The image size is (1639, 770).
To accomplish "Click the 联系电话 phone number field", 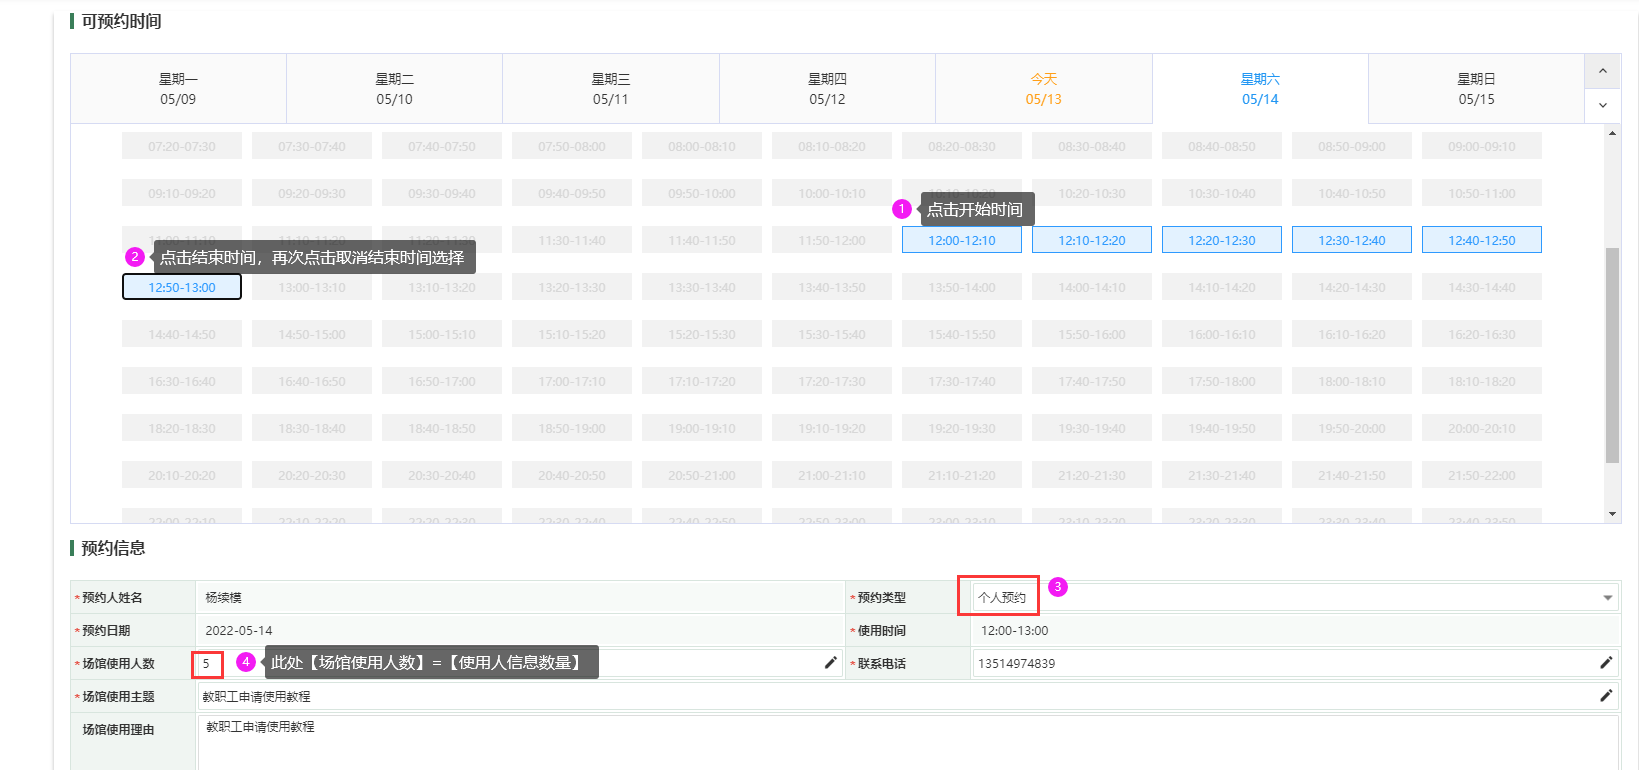I will click(x=1280, y=663).
